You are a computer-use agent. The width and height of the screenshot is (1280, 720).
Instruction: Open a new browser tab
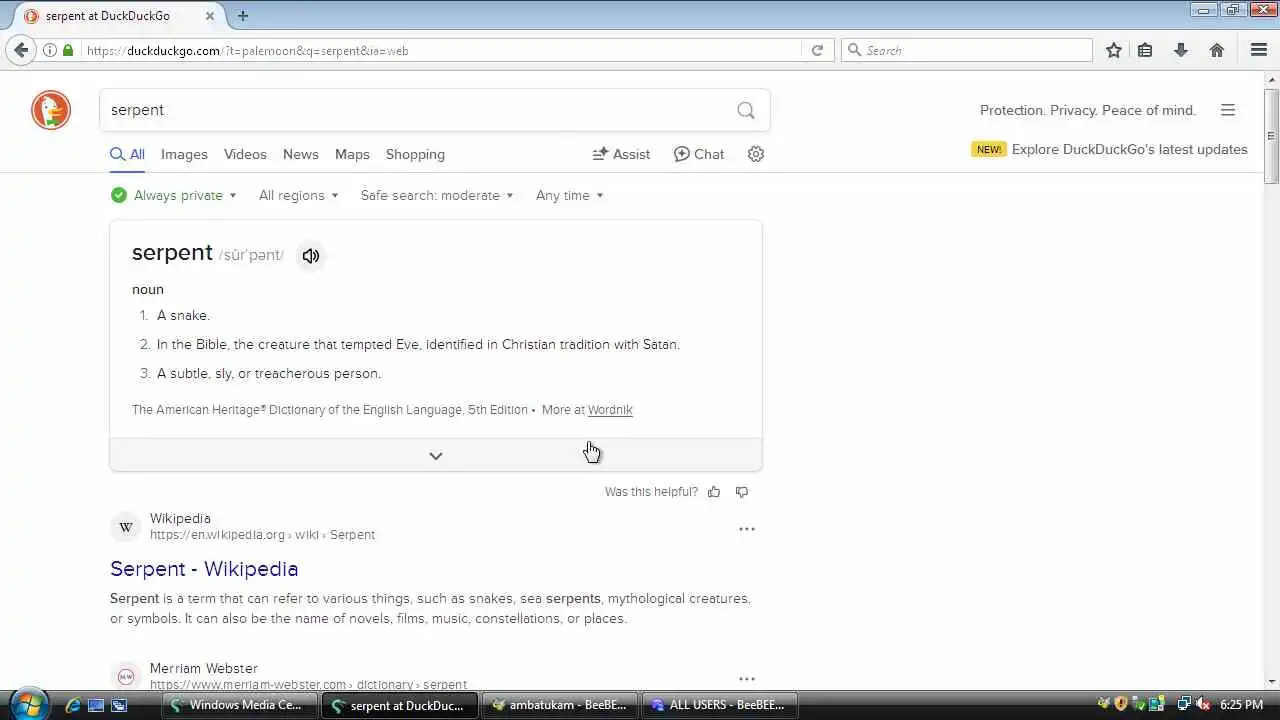243,16
